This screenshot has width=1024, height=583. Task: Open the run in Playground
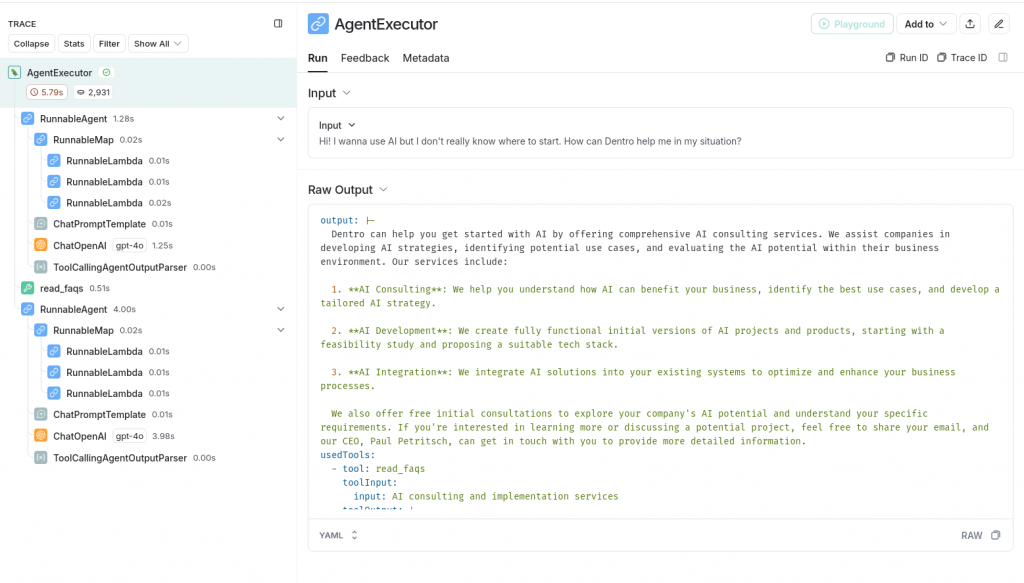pyautogui.click(x=851, y=24)
